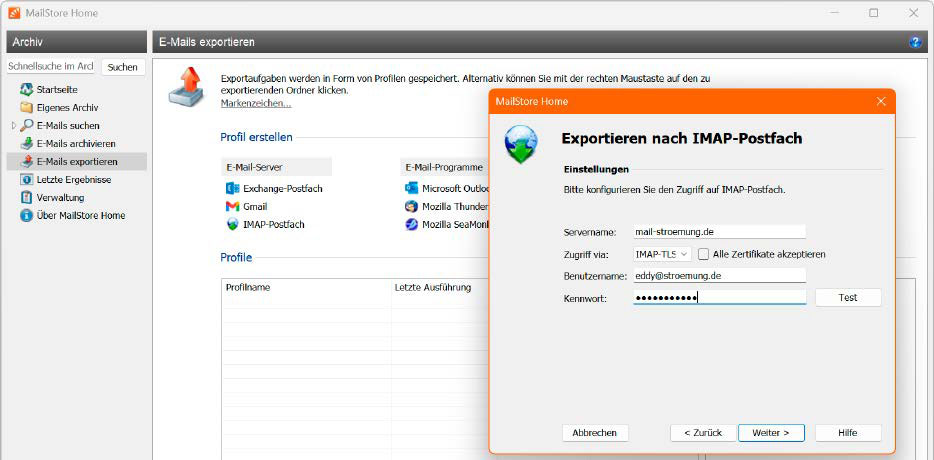This screenshot has height=460, width=934.
Task: Click the Hilfe button in dialog
Action: tap(848, 433)
